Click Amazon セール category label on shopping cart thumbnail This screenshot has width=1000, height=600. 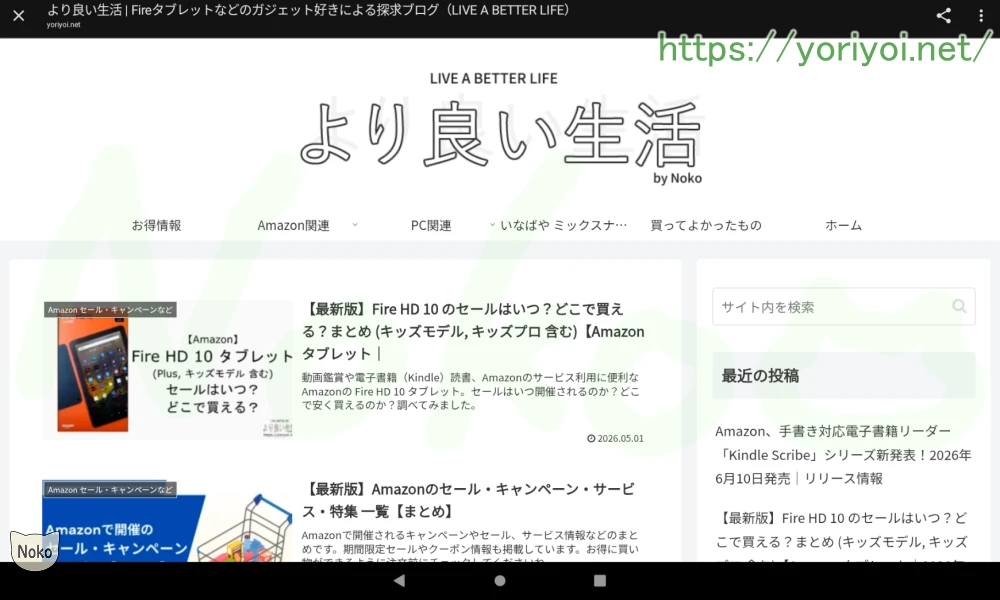tap(110, 490)
